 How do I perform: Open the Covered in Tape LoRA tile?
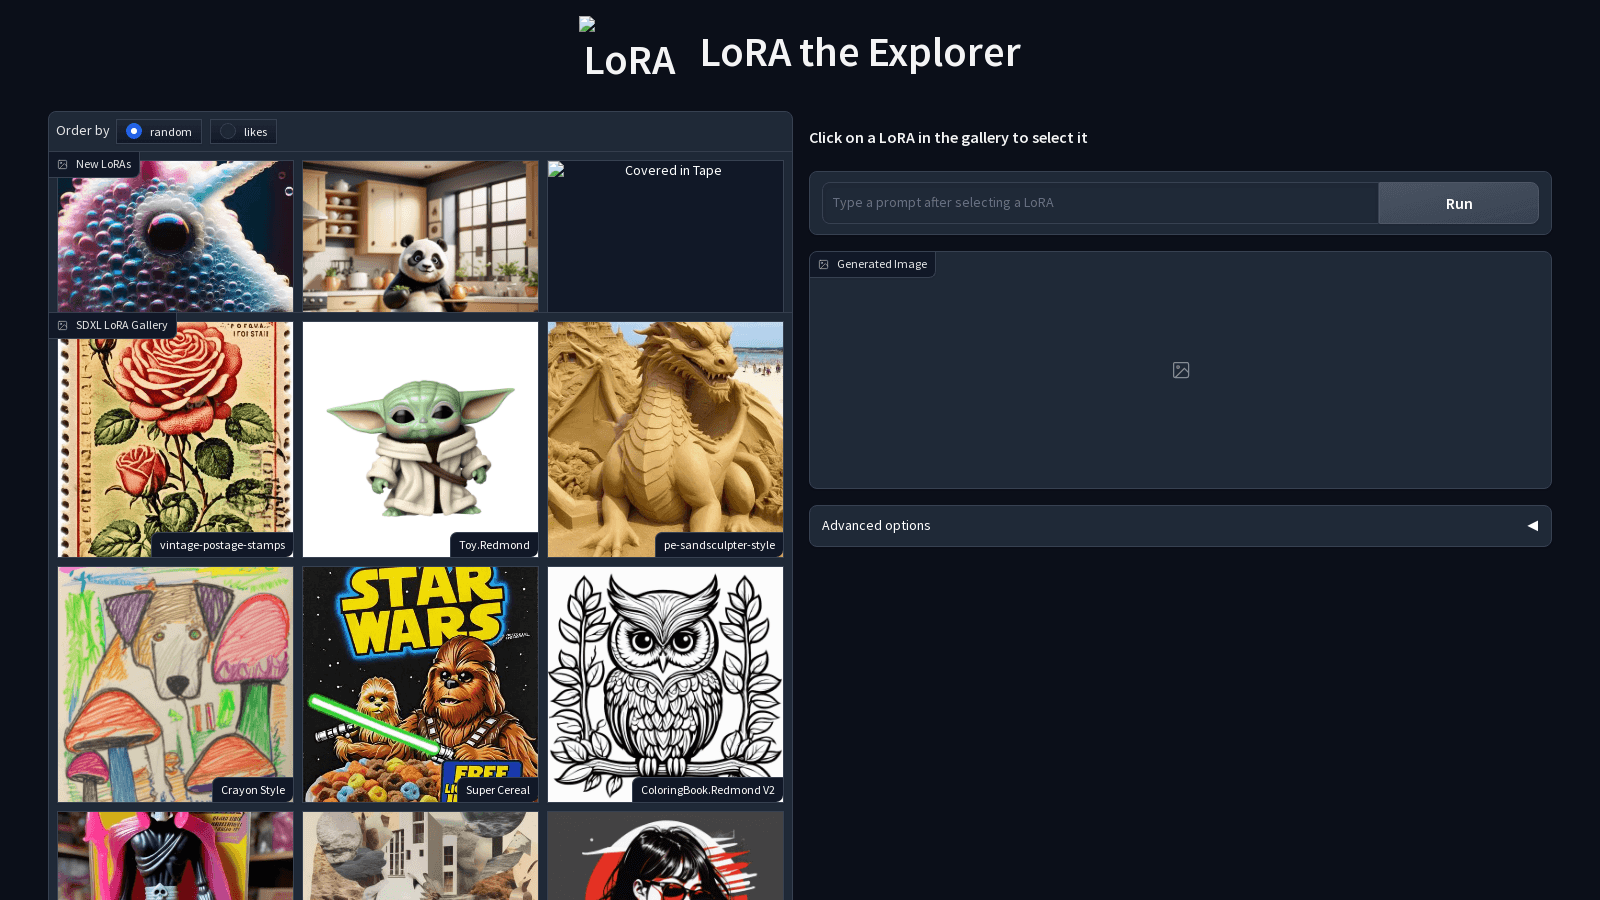pyautogui.click(x=665, y=236)
